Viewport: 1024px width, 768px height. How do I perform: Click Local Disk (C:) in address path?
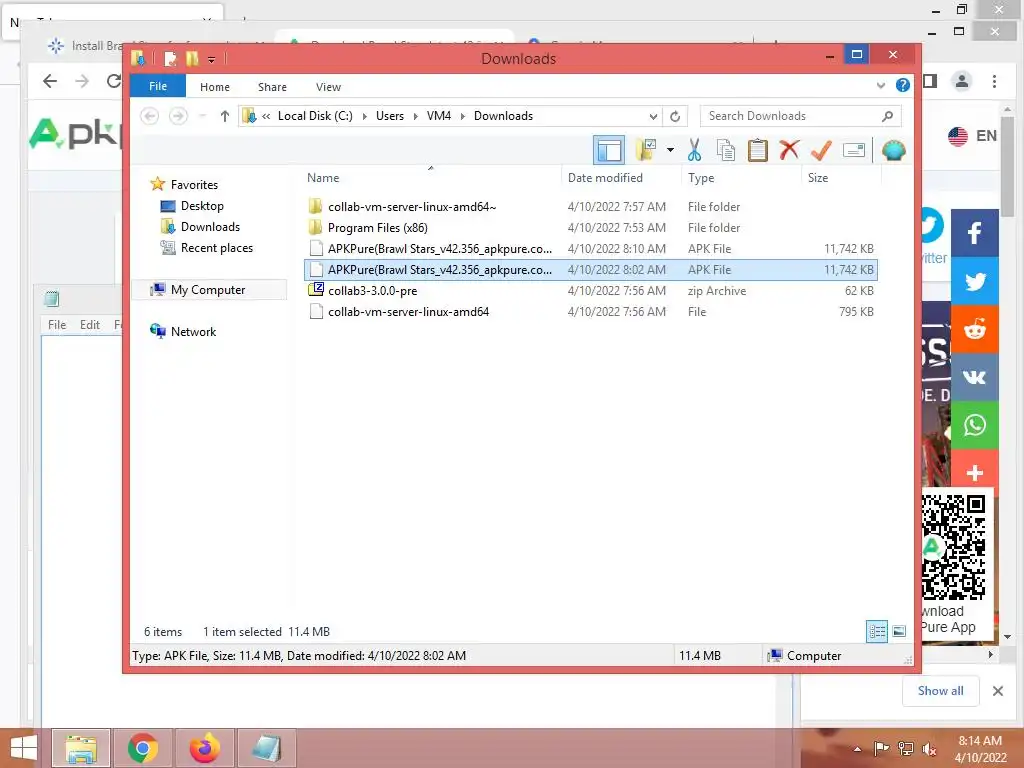(315, 116)
